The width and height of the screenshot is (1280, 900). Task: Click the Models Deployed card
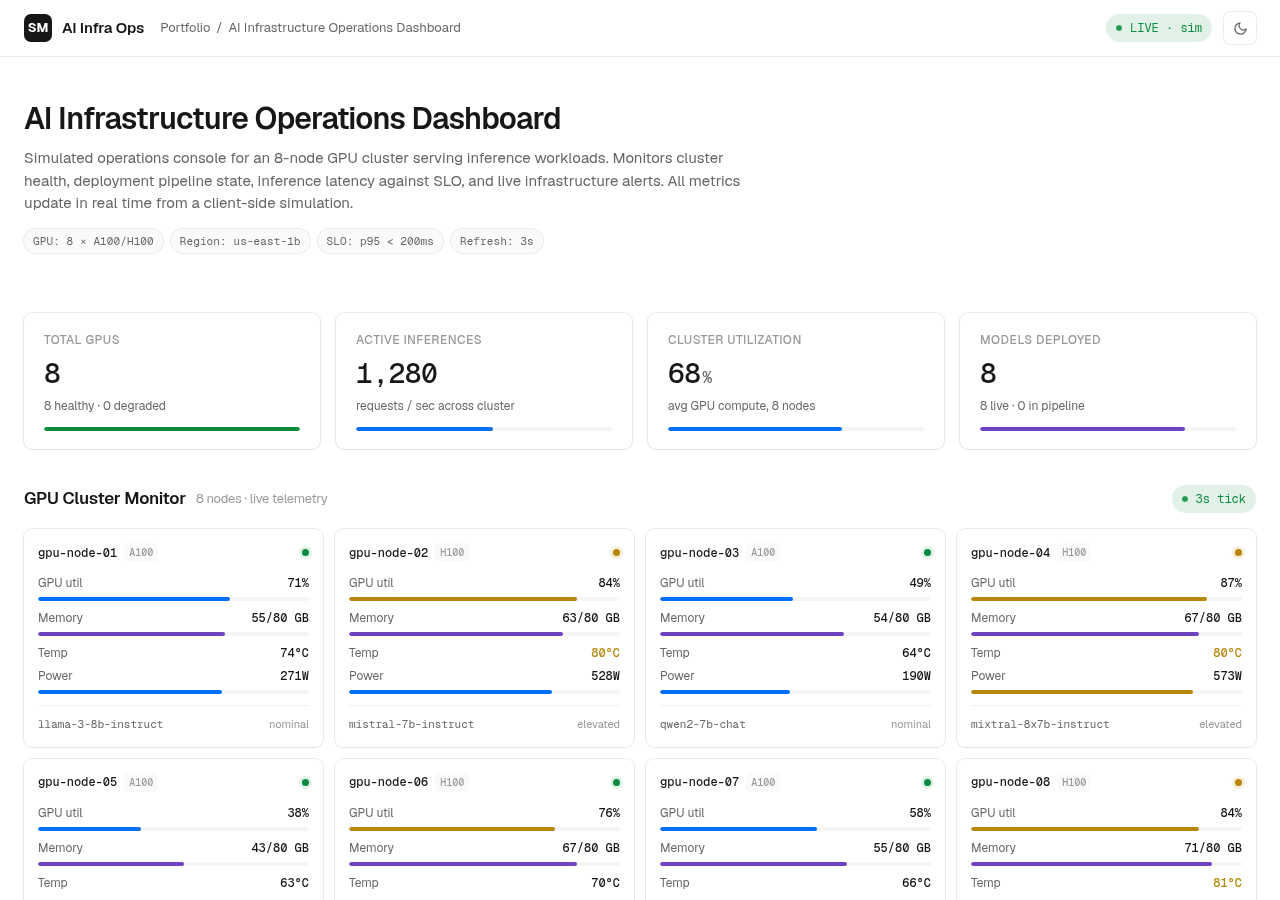pos(1108,381)
